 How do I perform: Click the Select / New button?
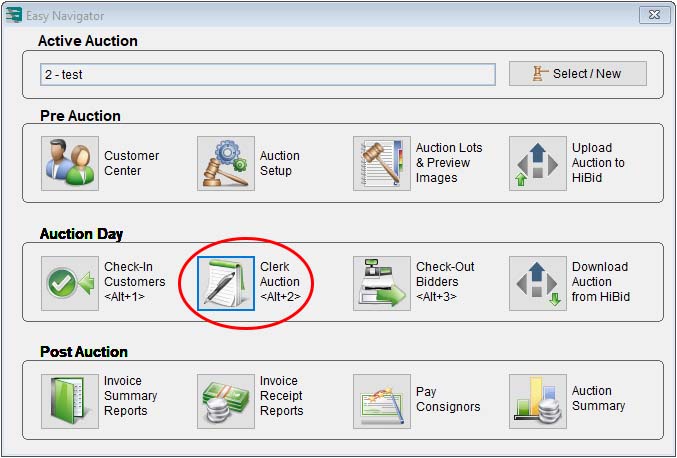coord(578,74)
